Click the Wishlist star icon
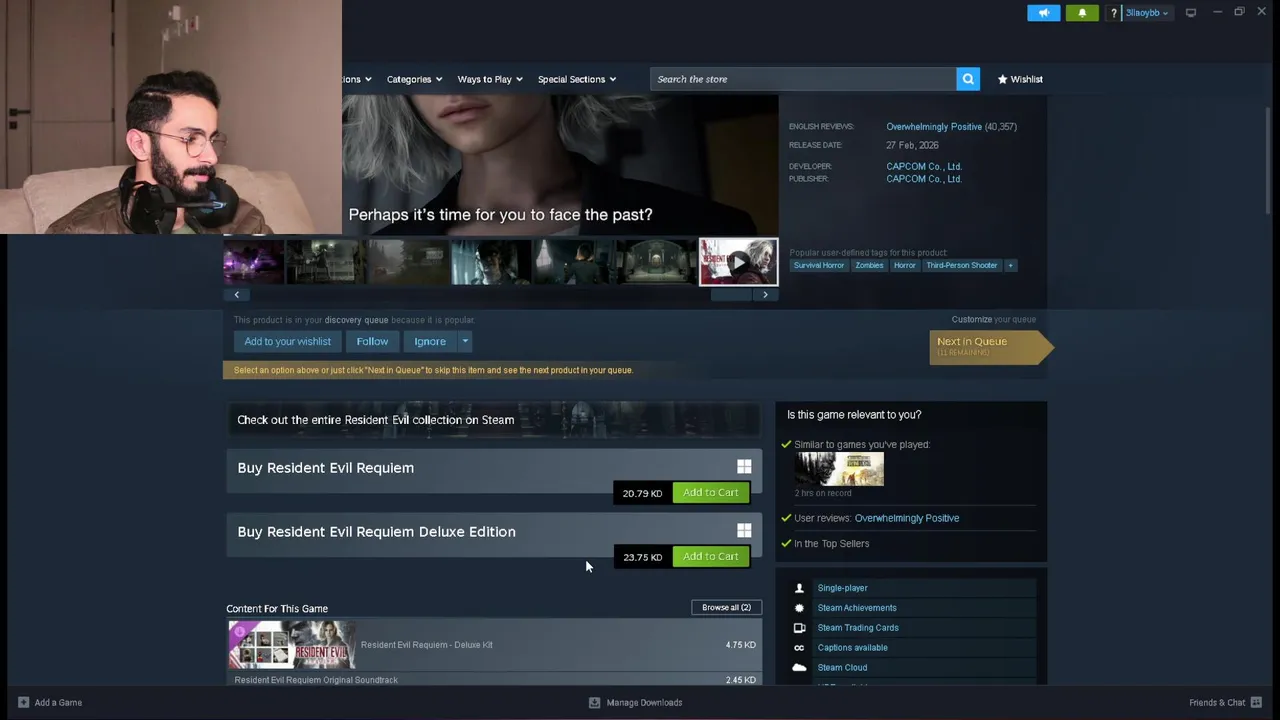Image resolution: width=1280 pixels, height=720 pixels. click(x=1003, y=79)
